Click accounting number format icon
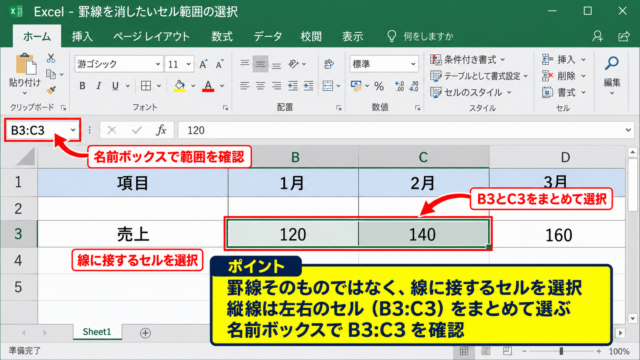 pyautogui.click(x=356, y=86)
